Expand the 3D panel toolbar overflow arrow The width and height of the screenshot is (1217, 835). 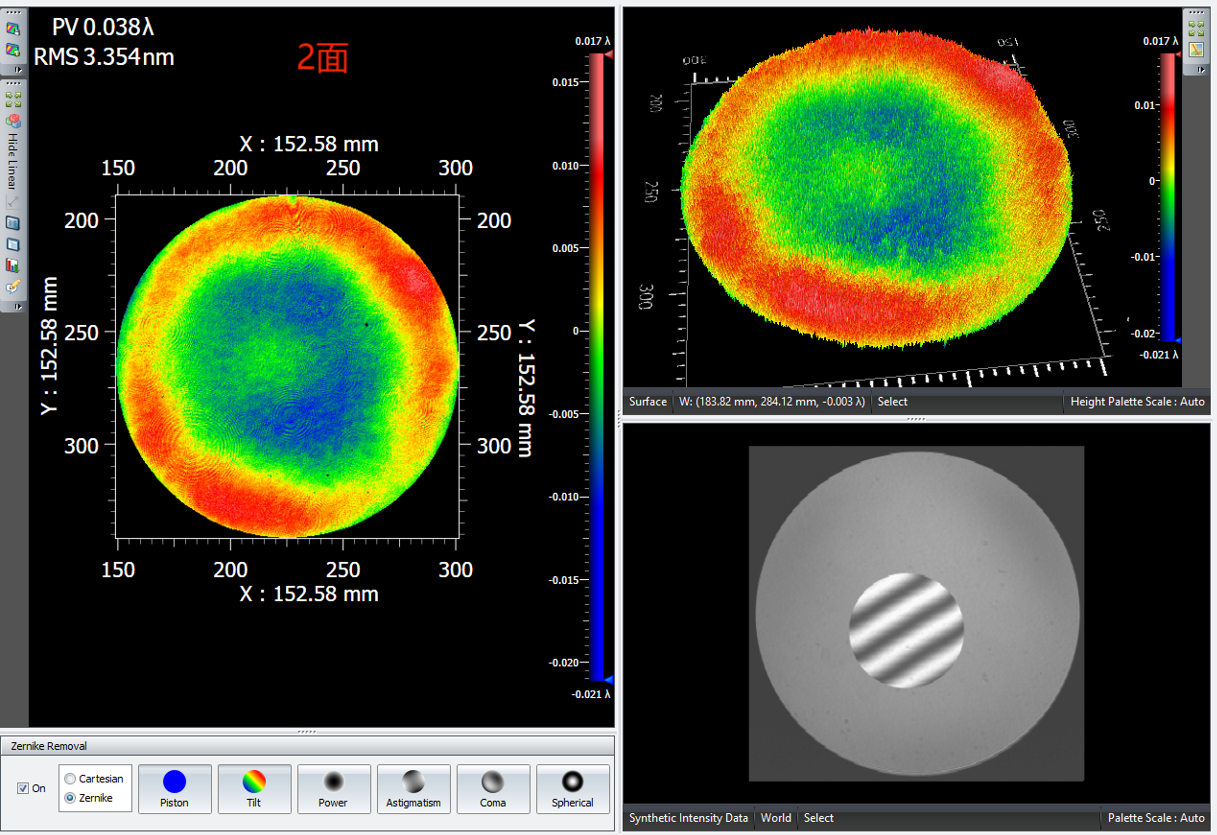[x=1201, y=69]
